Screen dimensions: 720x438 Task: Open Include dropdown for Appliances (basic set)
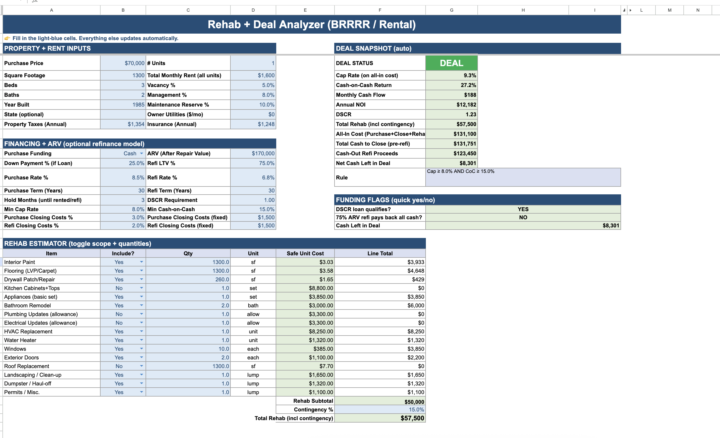(141, 297)
